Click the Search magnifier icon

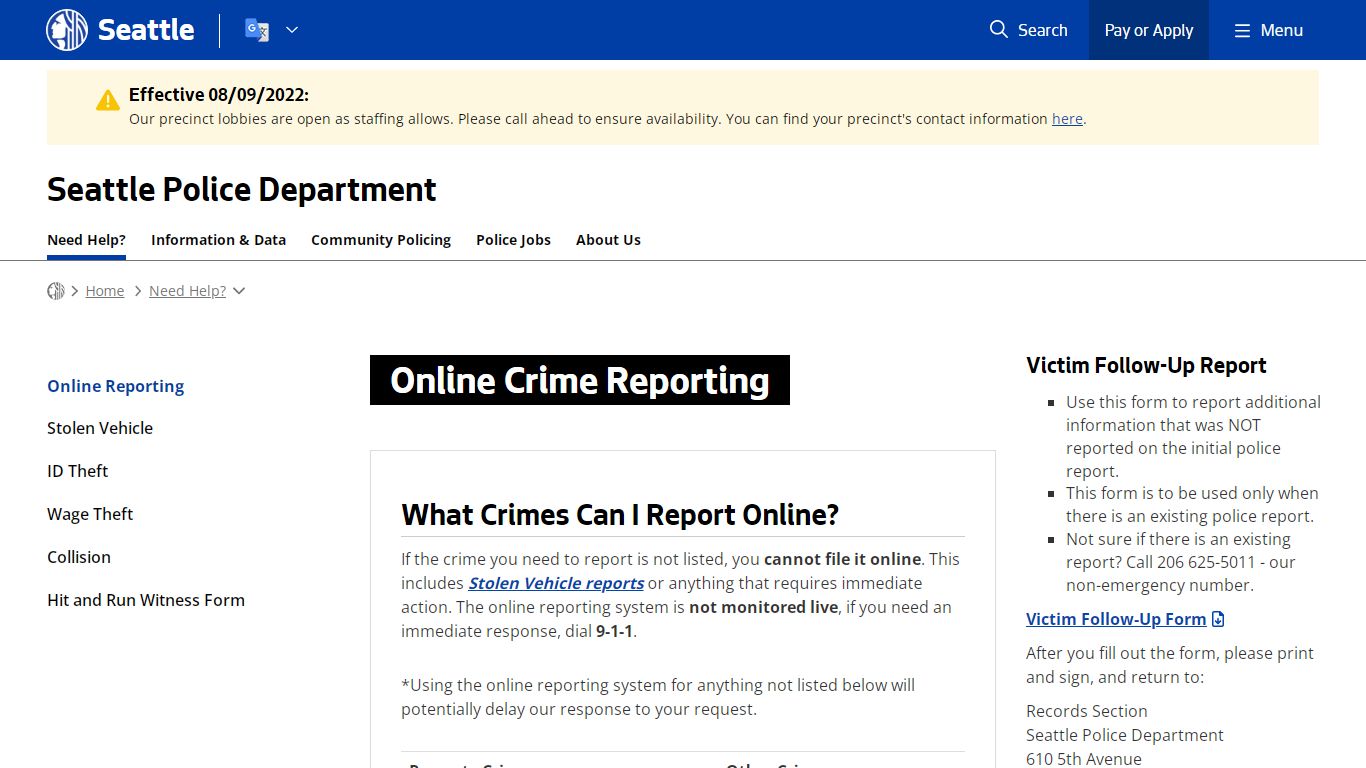(998, 30)
